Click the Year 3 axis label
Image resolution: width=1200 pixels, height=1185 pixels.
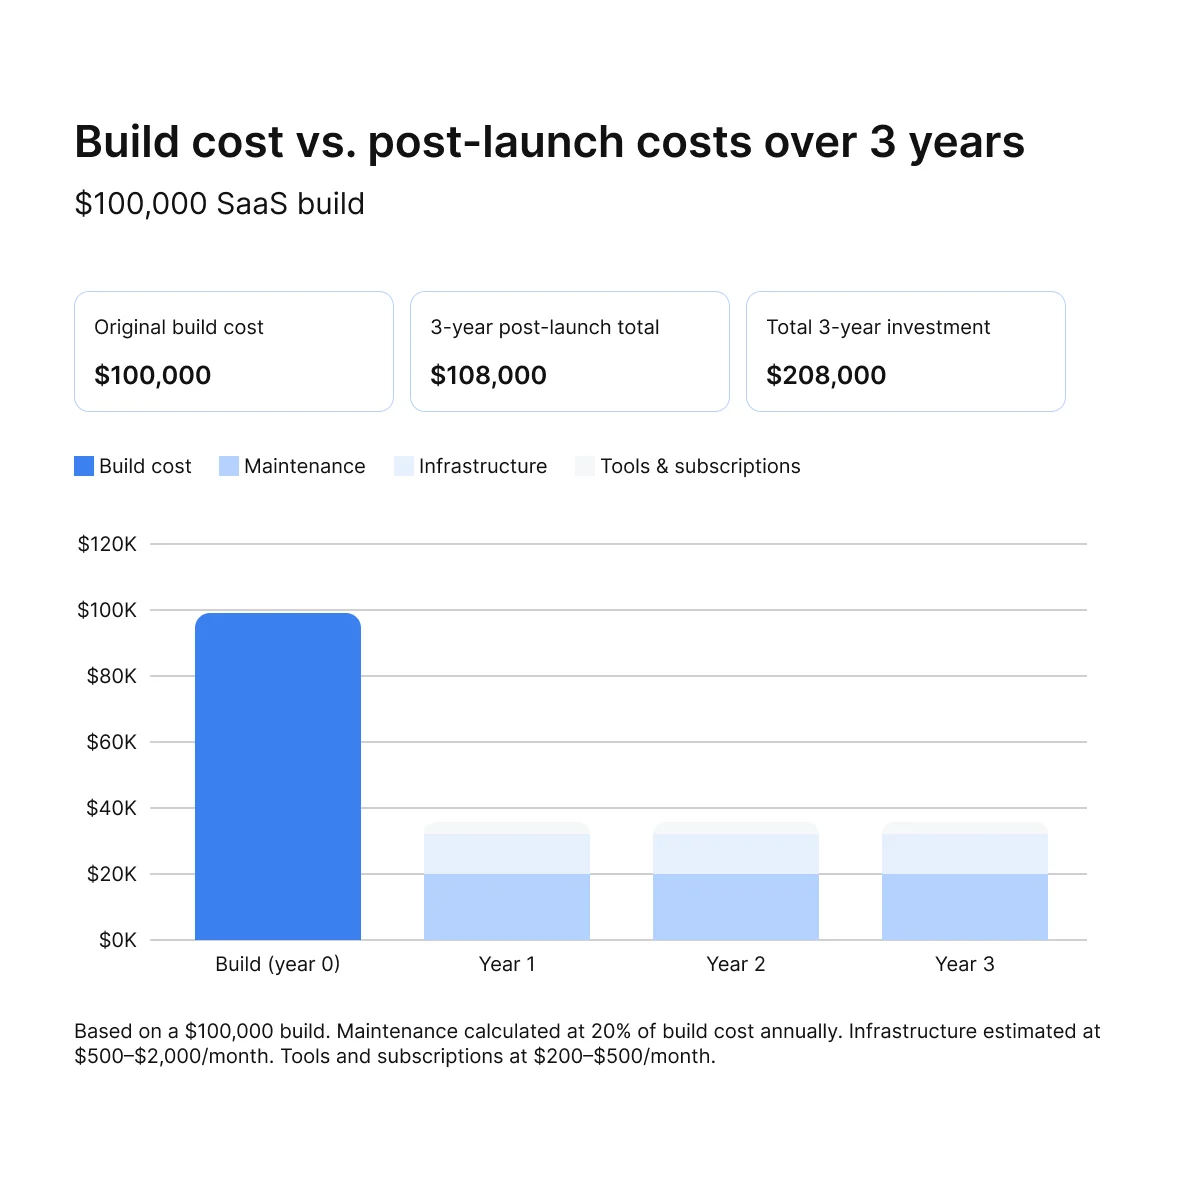pyautogui.click(x=965, y=964)
